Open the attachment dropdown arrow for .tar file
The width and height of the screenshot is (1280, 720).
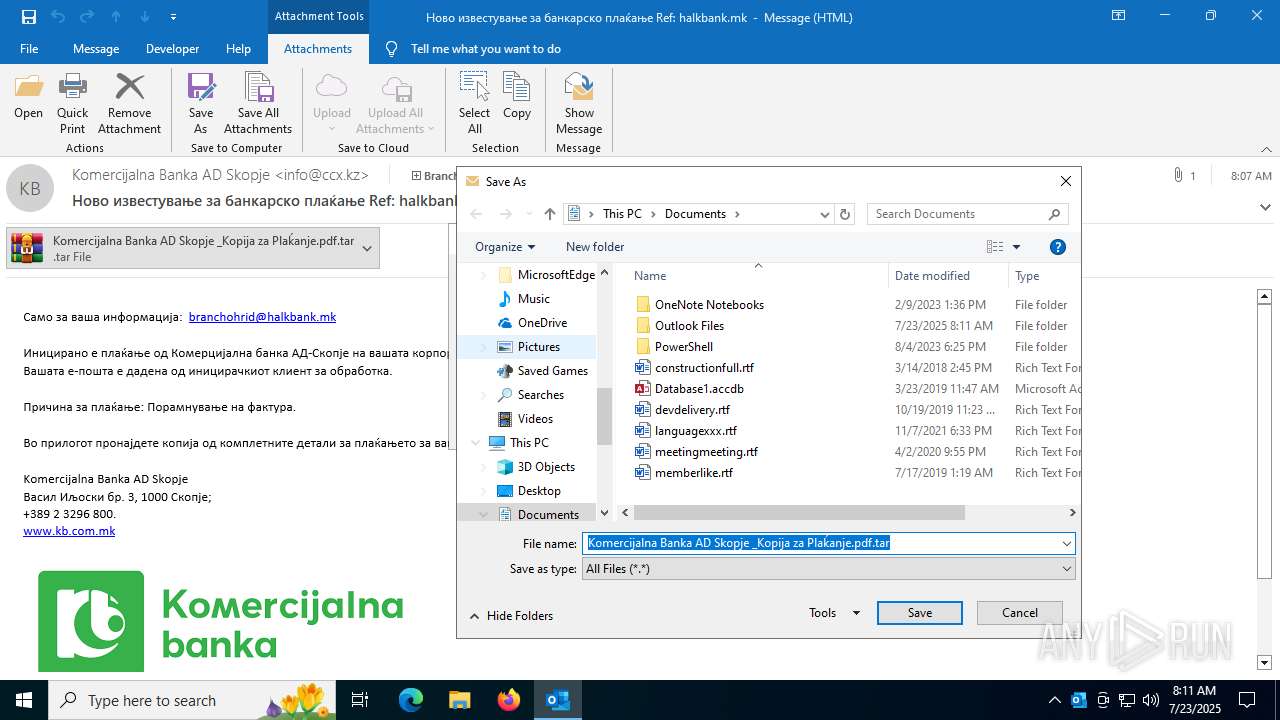pos(367,248)
